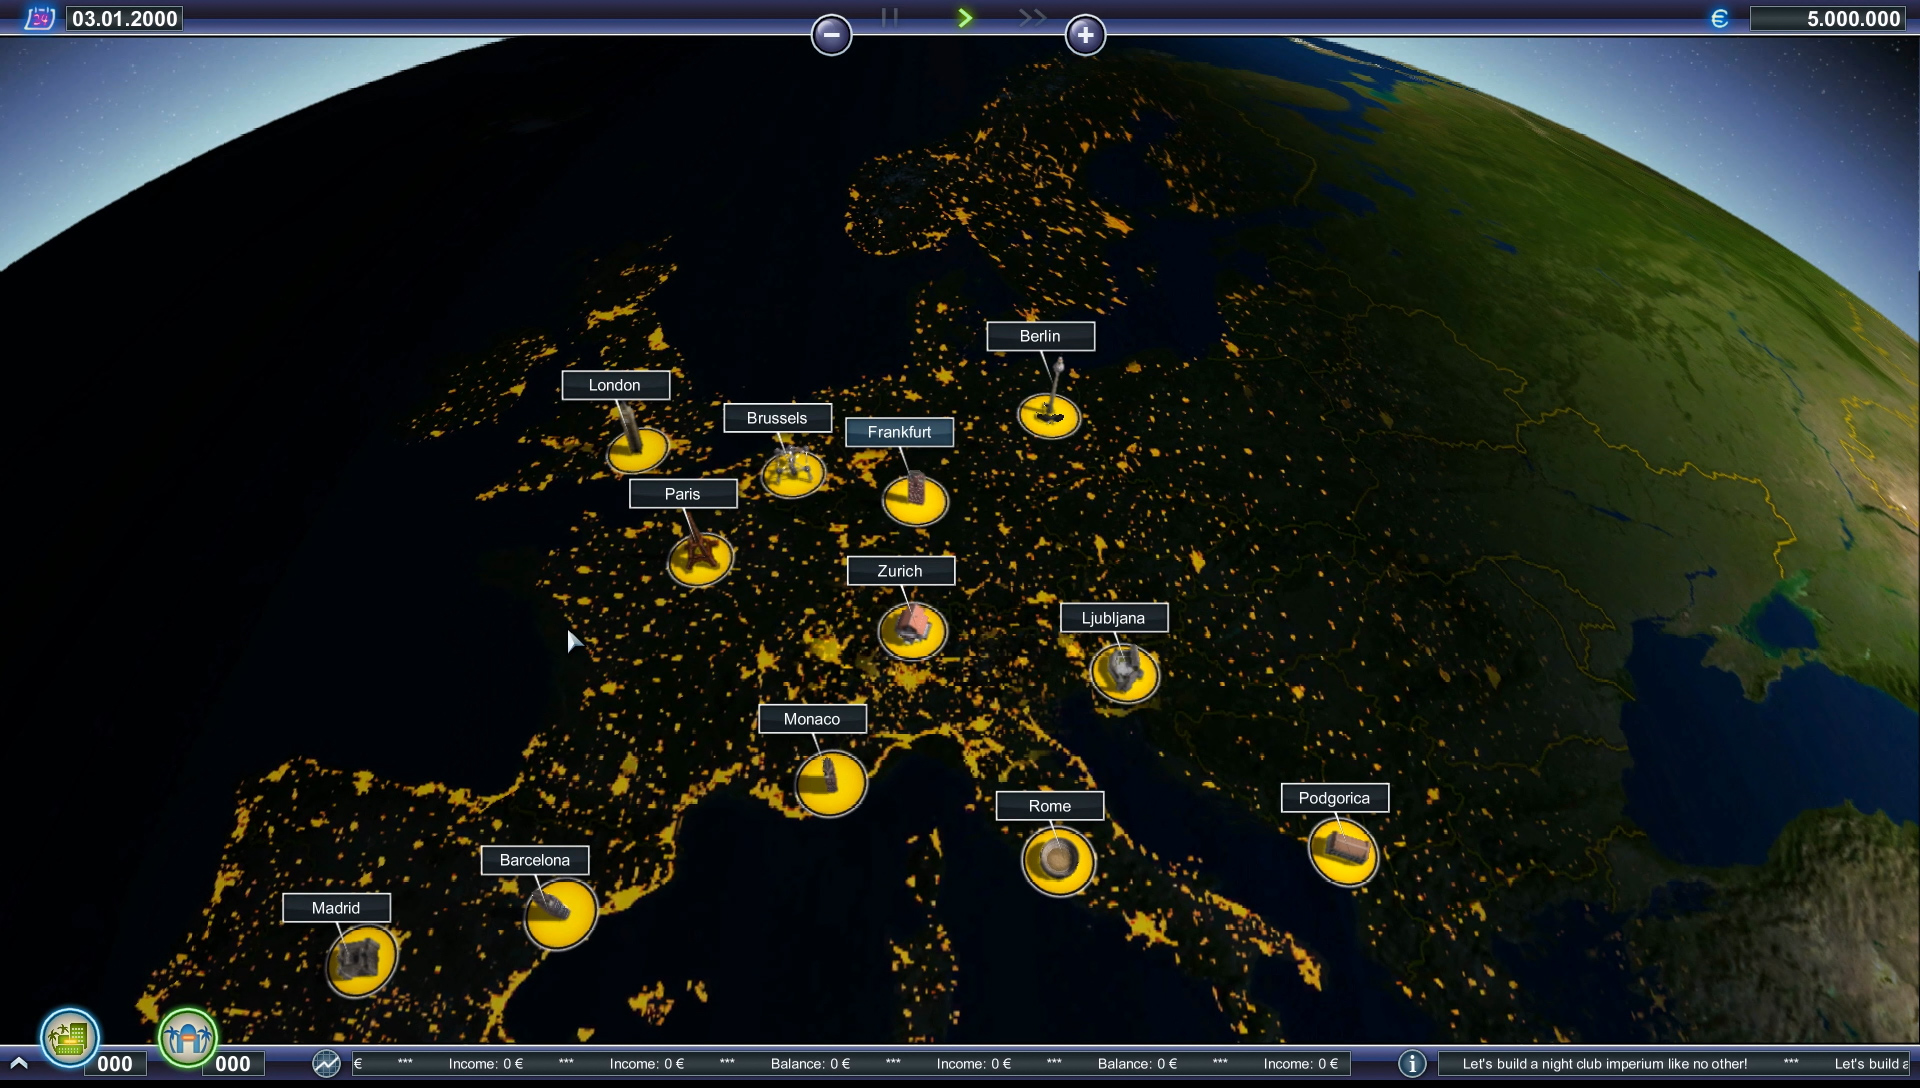Resume normal speed with green arrow
The height and width of the screenshot is (1088, 1920).
pyautogui.click(x=963, y=16)
